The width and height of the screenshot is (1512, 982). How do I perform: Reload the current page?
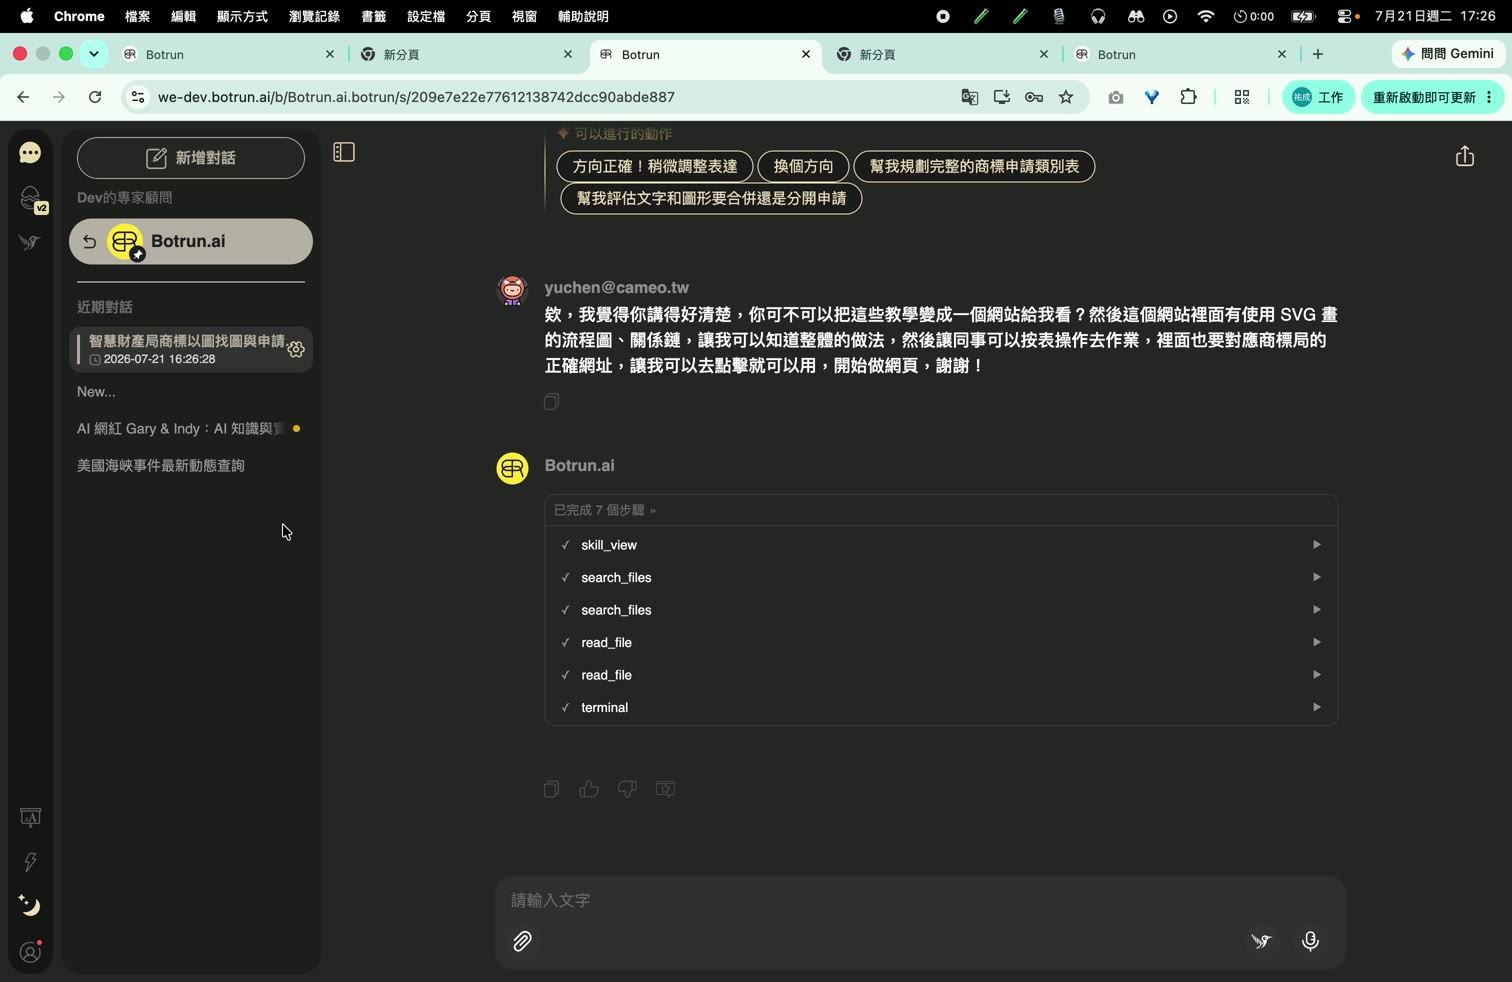point(95,97)
